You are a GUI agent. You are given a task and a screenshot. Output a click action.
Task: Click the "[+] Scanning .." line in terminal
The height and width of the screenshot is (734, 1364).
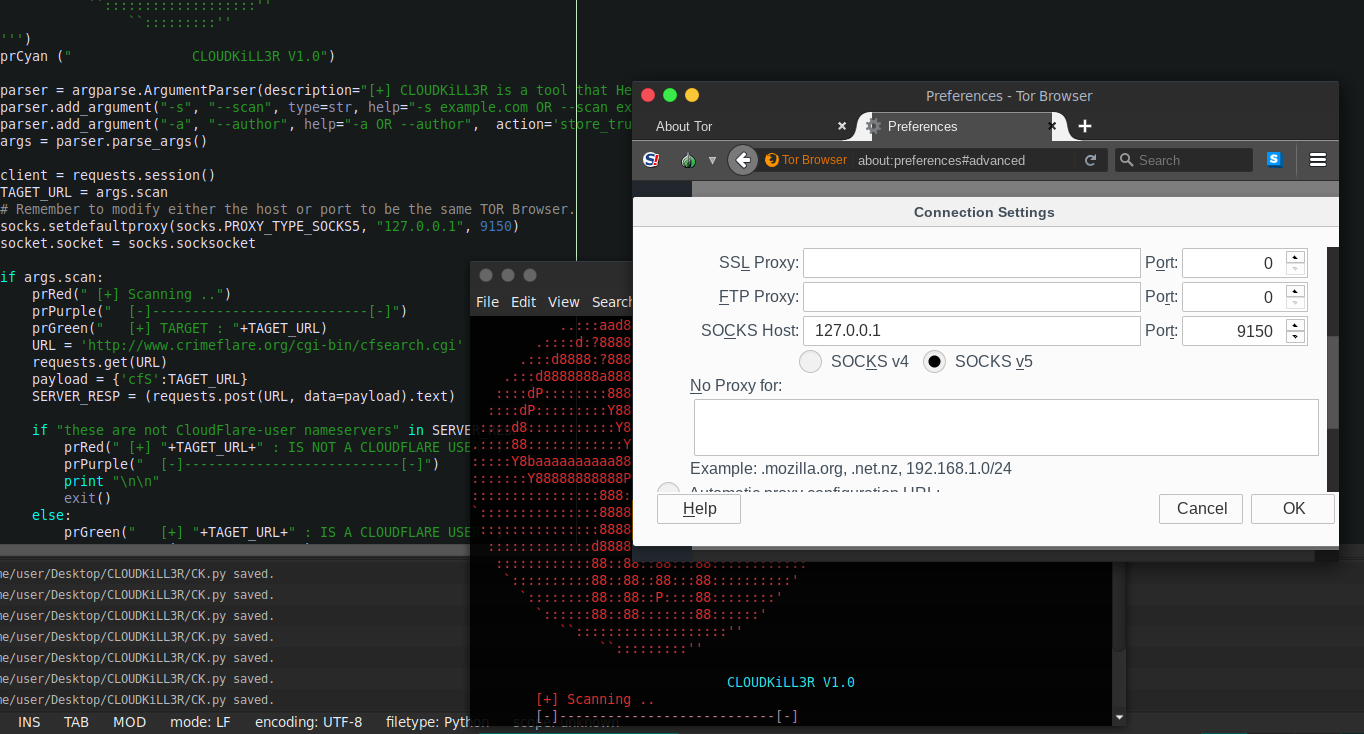click(x=595, y=699)
